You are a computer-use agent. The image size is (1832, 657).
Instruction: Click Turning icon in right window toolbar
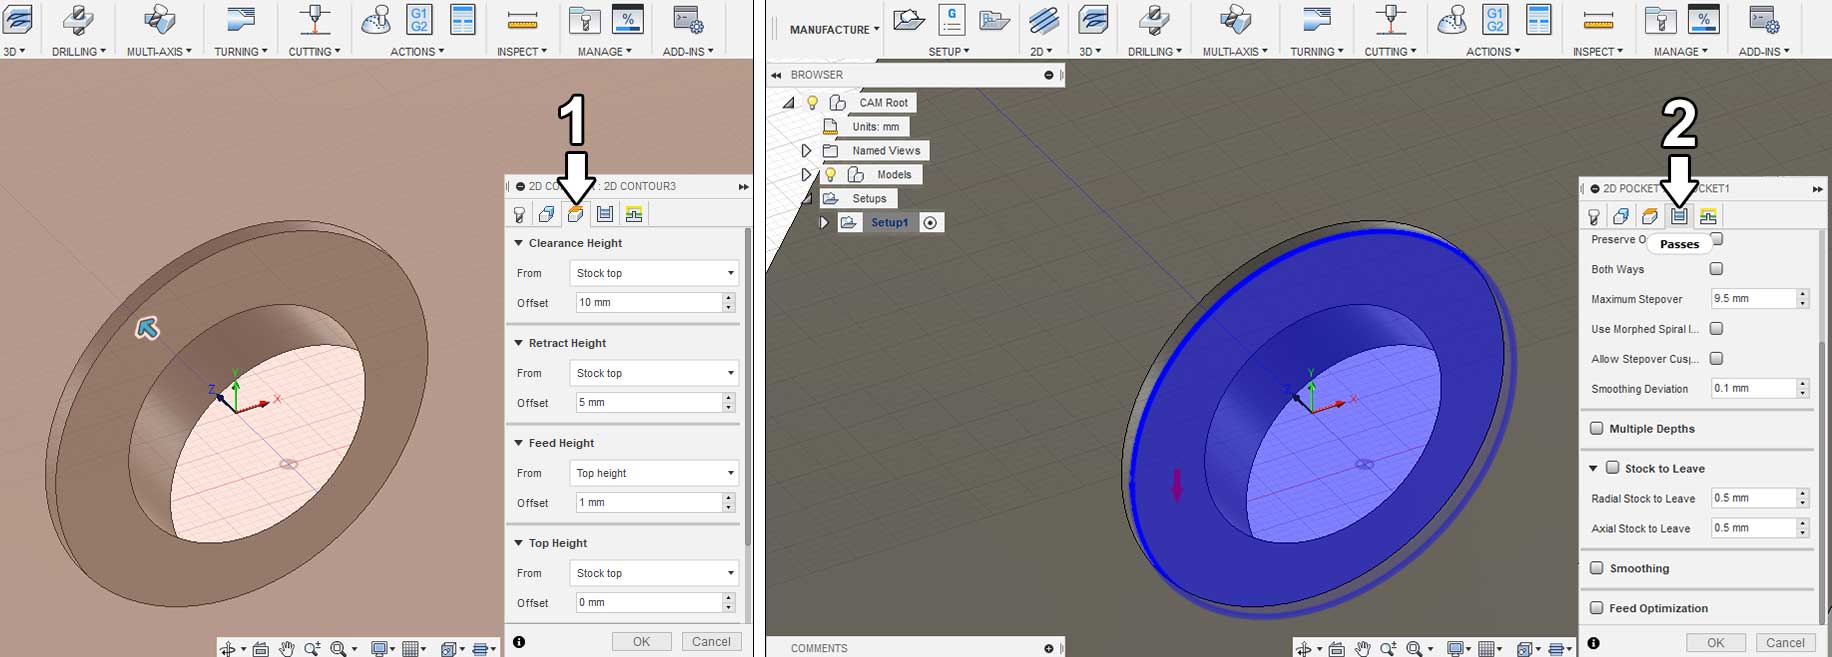pyautogui.click(x=1317, y=20)
